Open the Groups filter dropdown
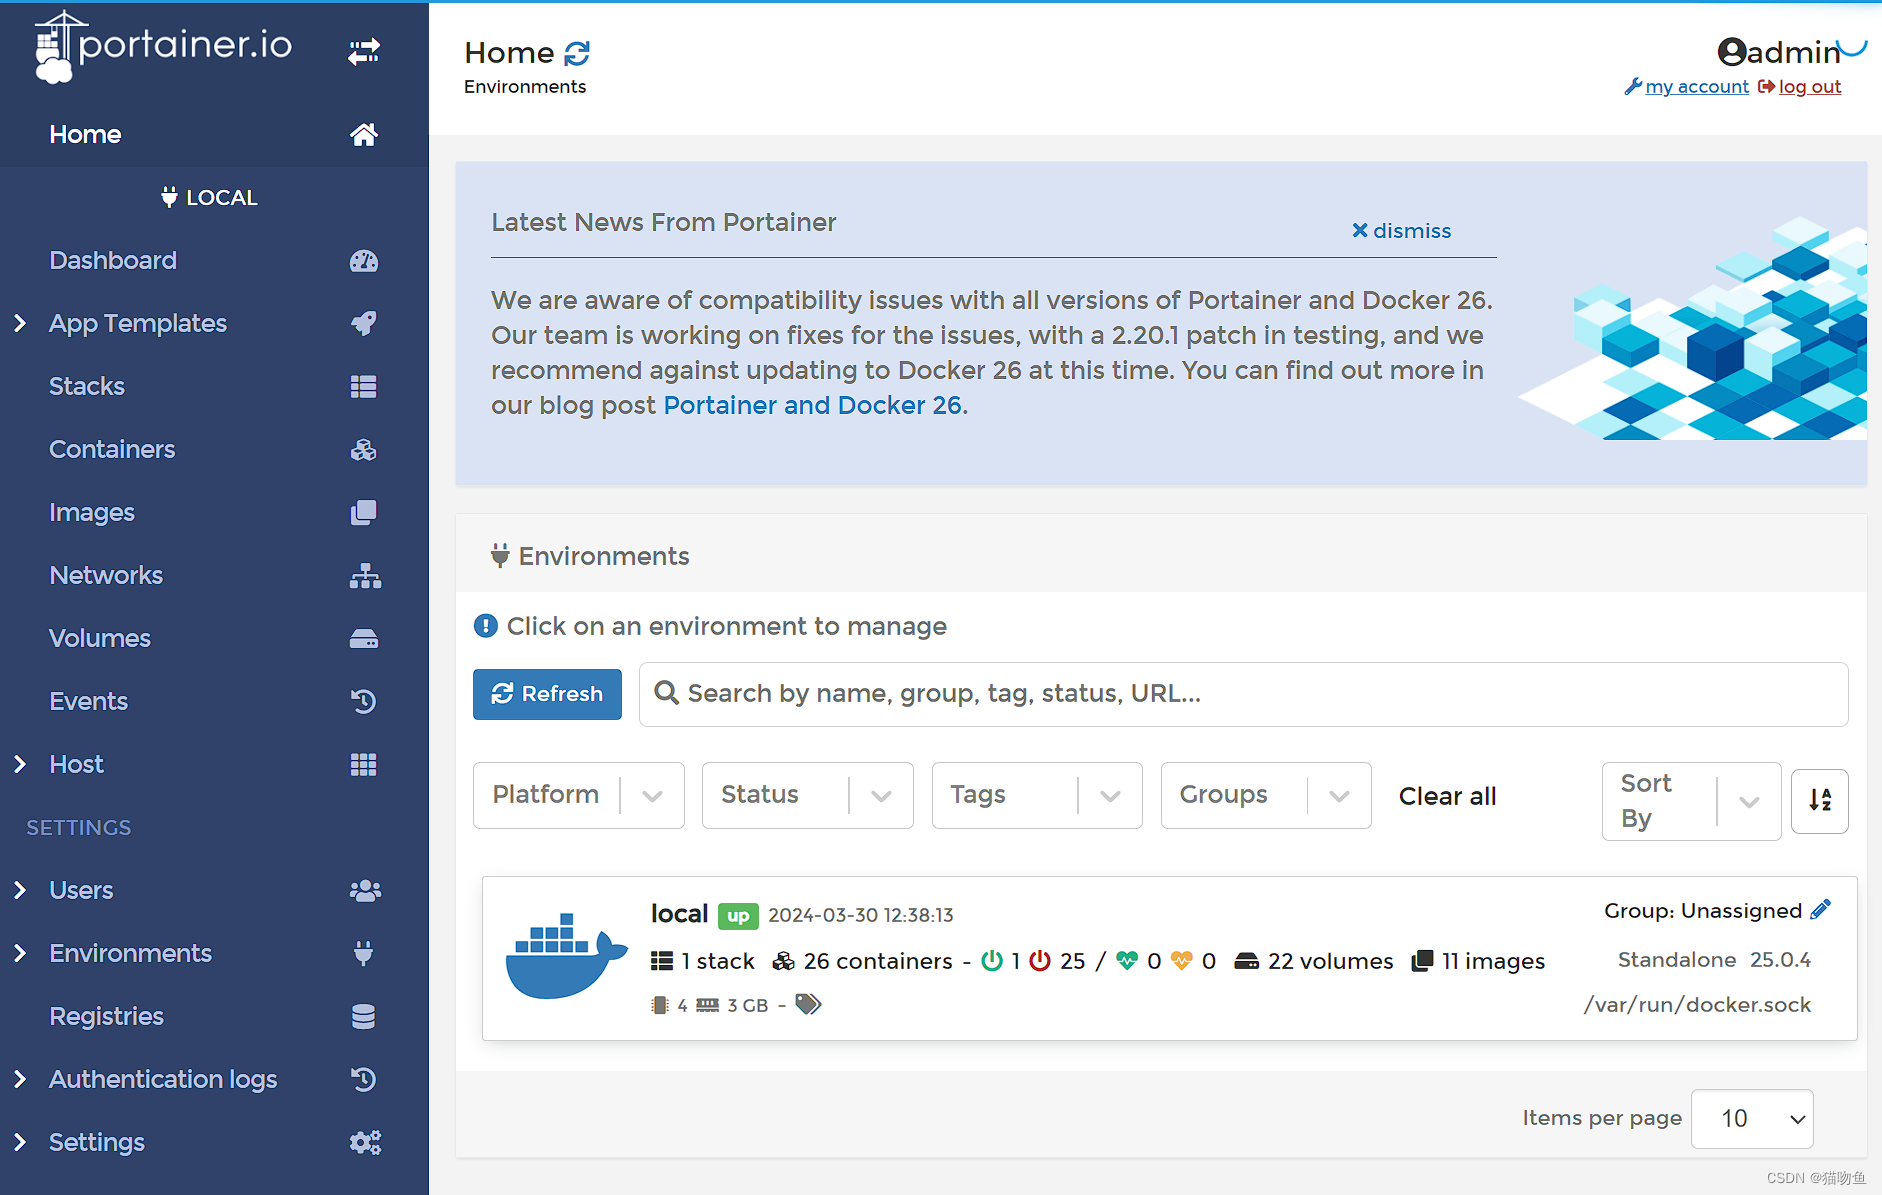 (x=1266, y=795)
